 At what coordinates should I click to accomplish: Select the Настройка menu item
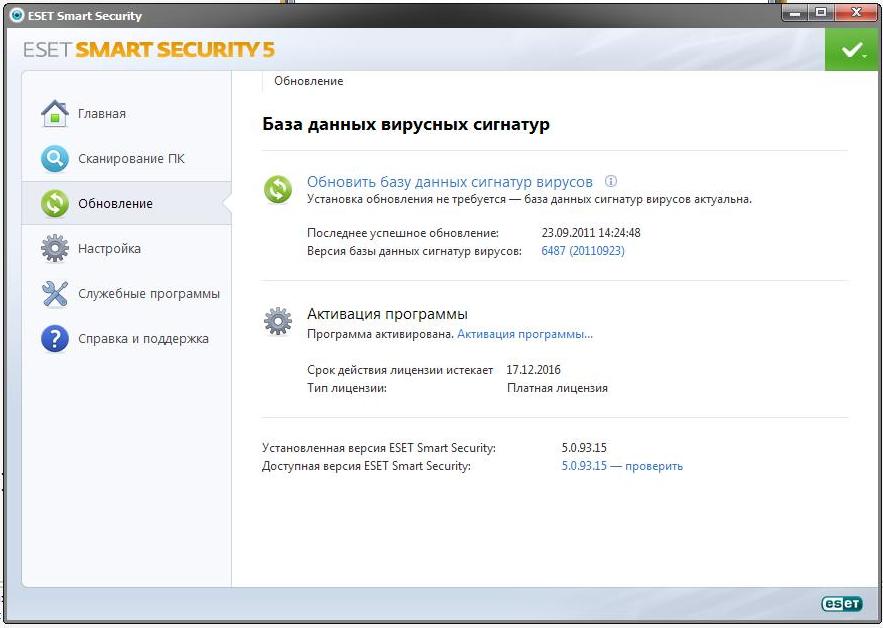click(x=109, y=249)
